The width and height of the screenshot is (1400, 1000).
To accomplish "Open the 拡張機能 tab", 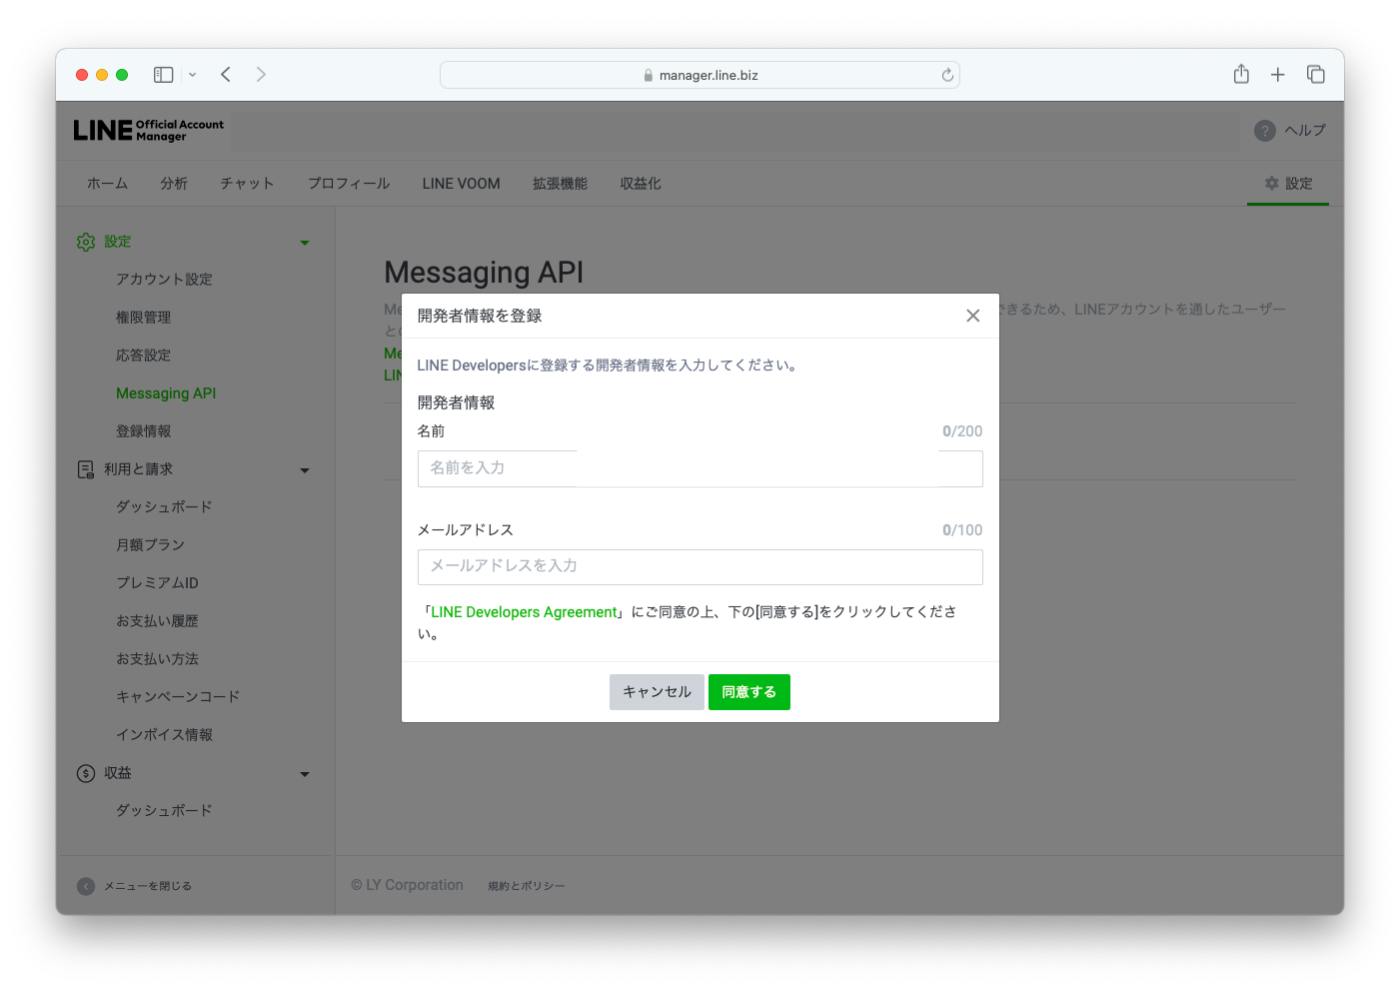I will 560,184.
